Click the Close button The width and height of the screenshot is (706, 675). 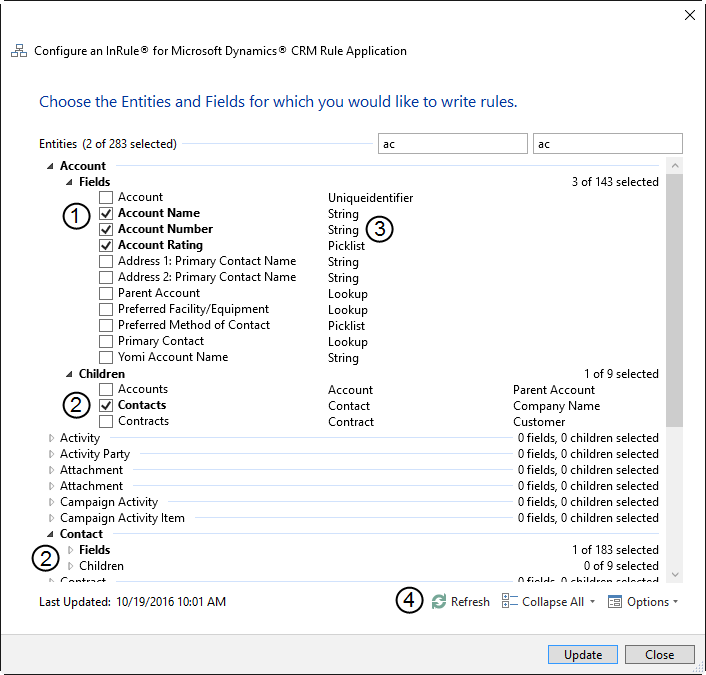(660, 654)
